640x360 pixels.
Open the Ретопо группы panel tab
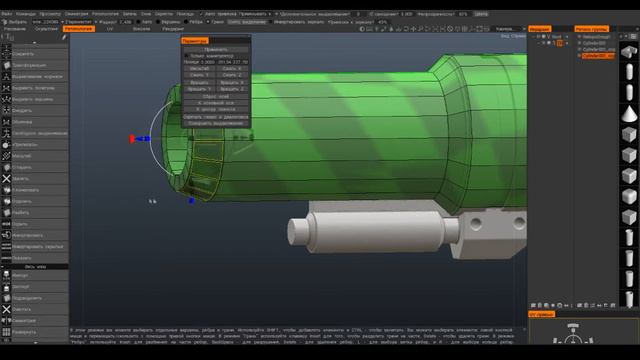[591, 29]
